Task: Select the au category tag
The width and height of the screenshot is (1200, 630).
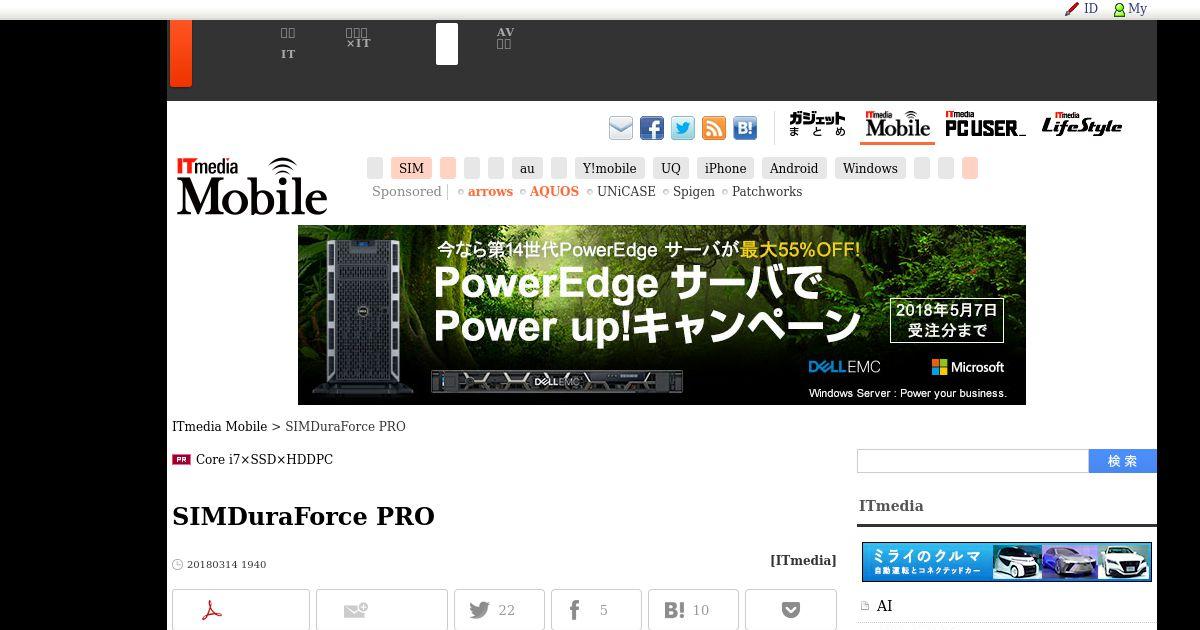Action: pyautogui.click(x=527, y=168)
